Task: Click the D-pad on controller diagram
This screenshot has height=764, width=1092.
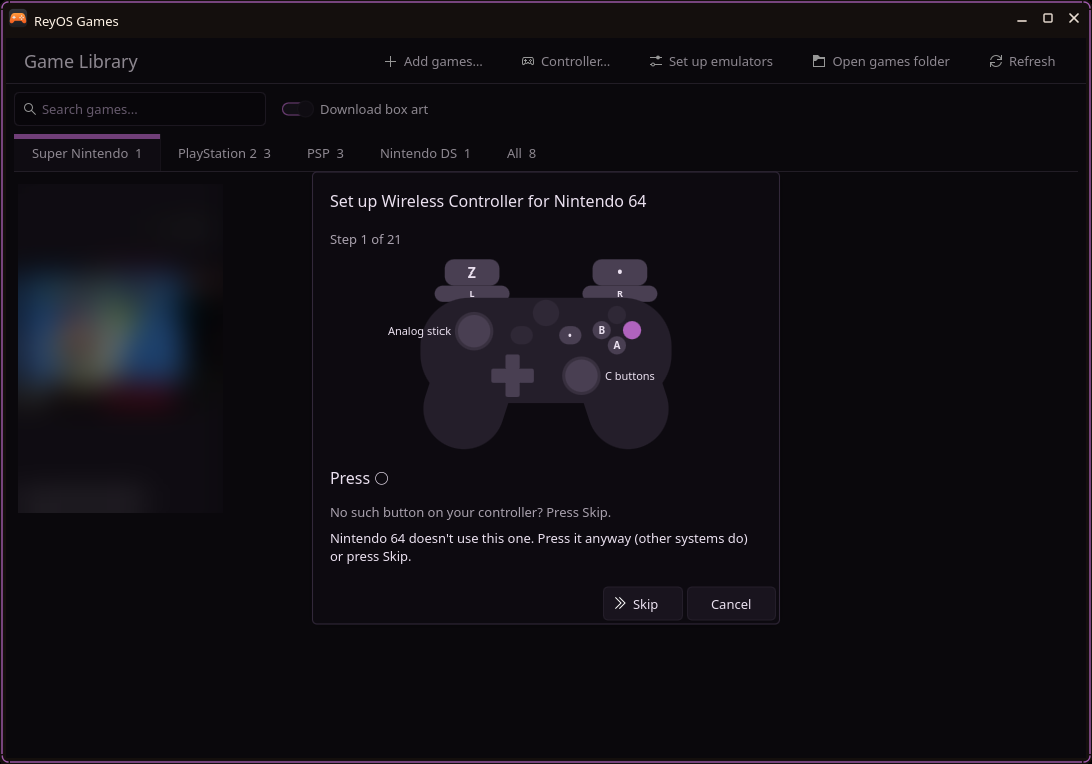Action: (x=513, y=376)
